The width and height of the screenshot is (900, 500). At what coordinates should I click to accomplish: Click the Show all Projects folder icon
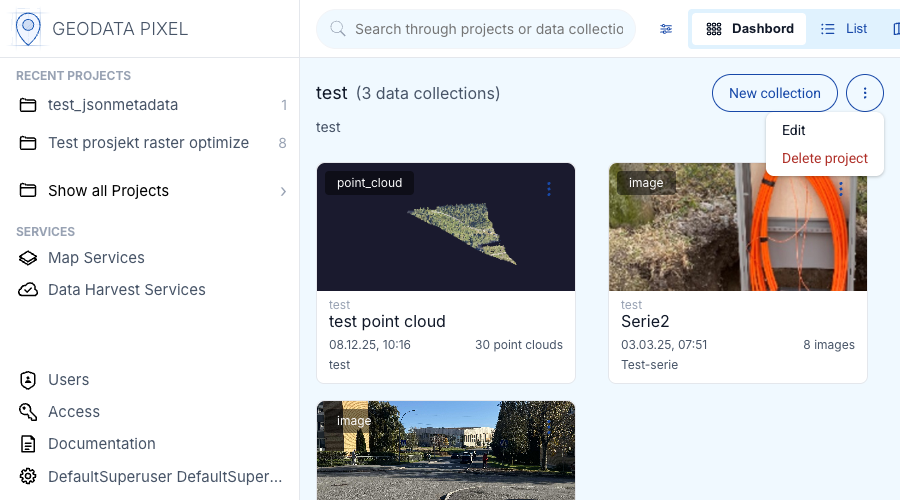pyautogui.click(x=28, y=191)
